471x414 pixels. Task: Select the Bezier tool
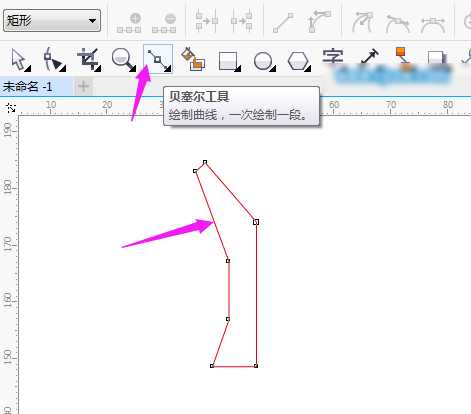pos(158,59)
